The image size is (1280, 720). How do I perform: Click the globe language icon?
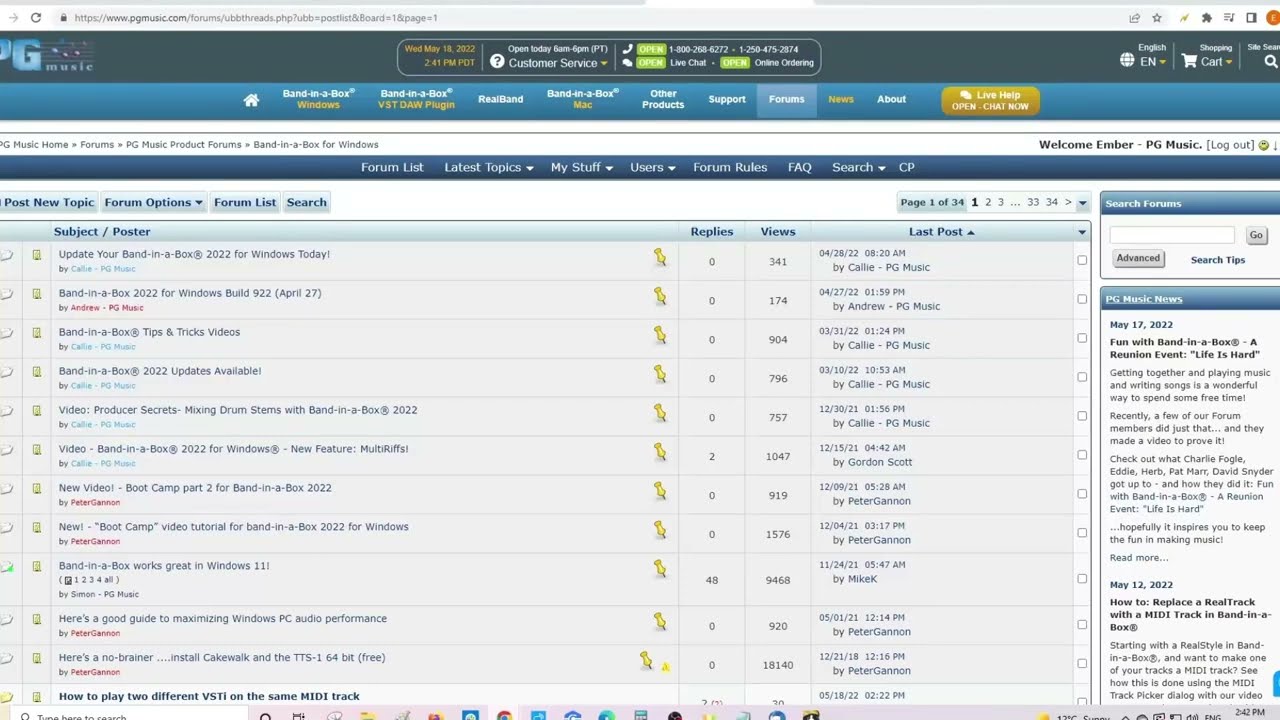1127,61
